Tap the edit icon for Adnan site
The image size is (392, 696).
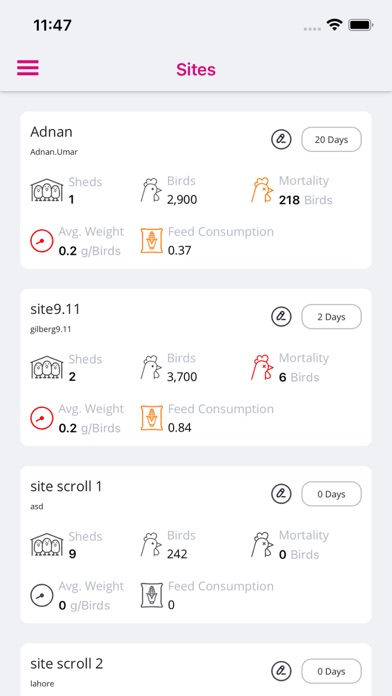(281, 139)
